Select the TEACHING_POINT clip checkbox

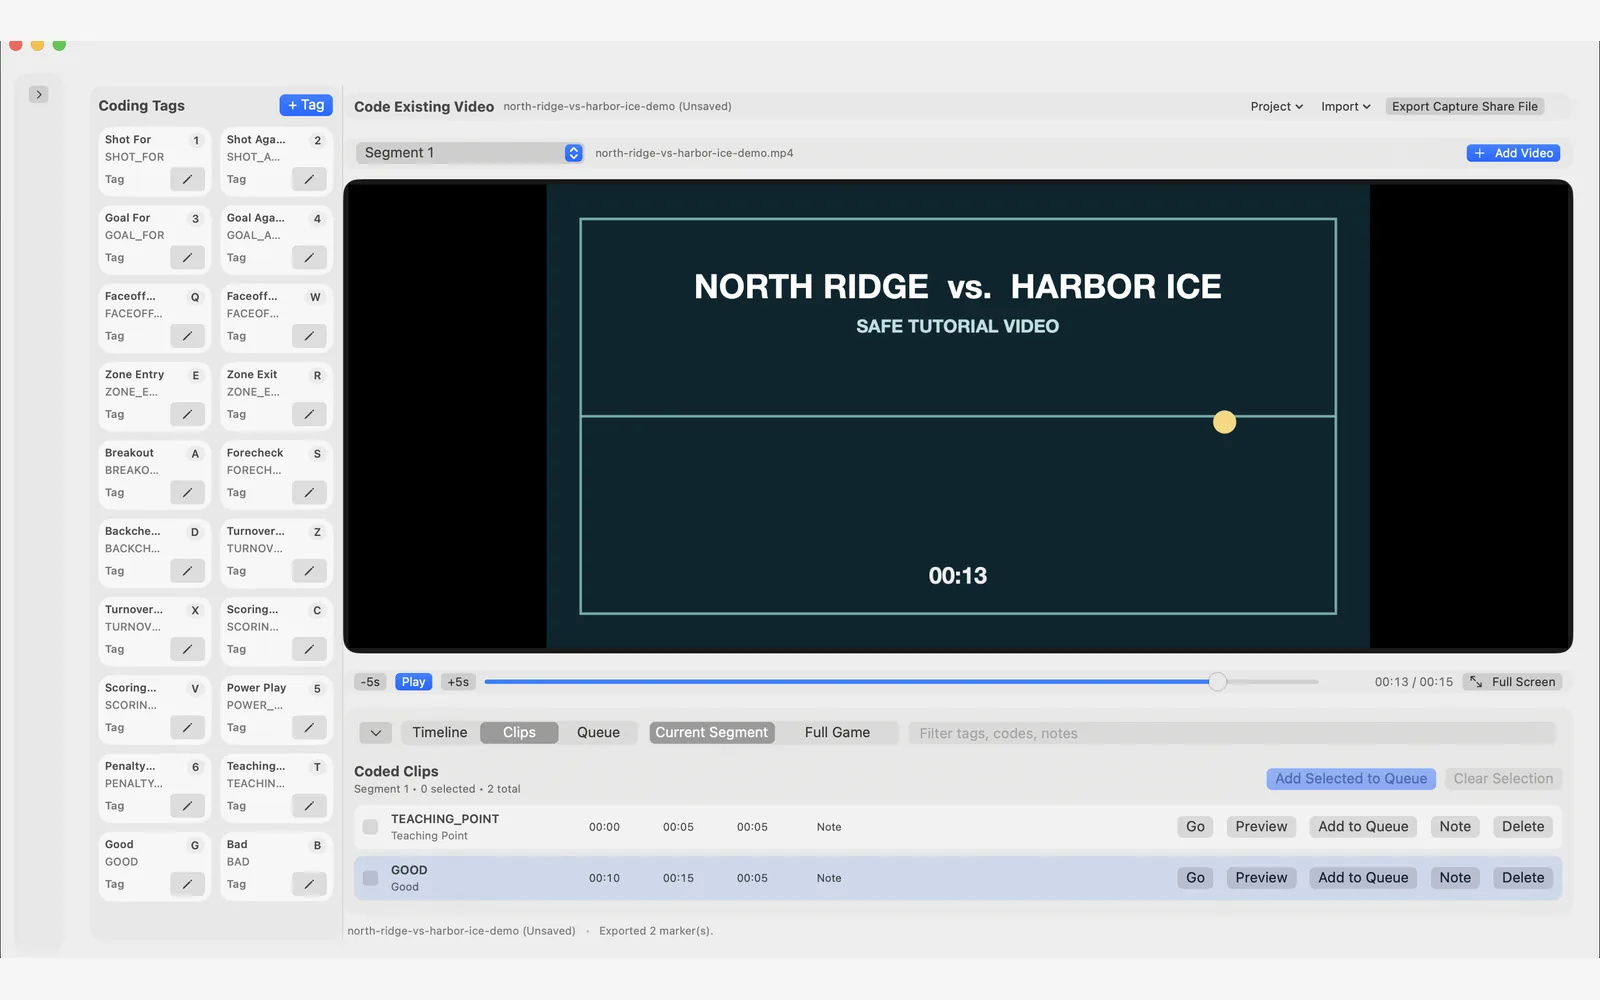(370, 827)
